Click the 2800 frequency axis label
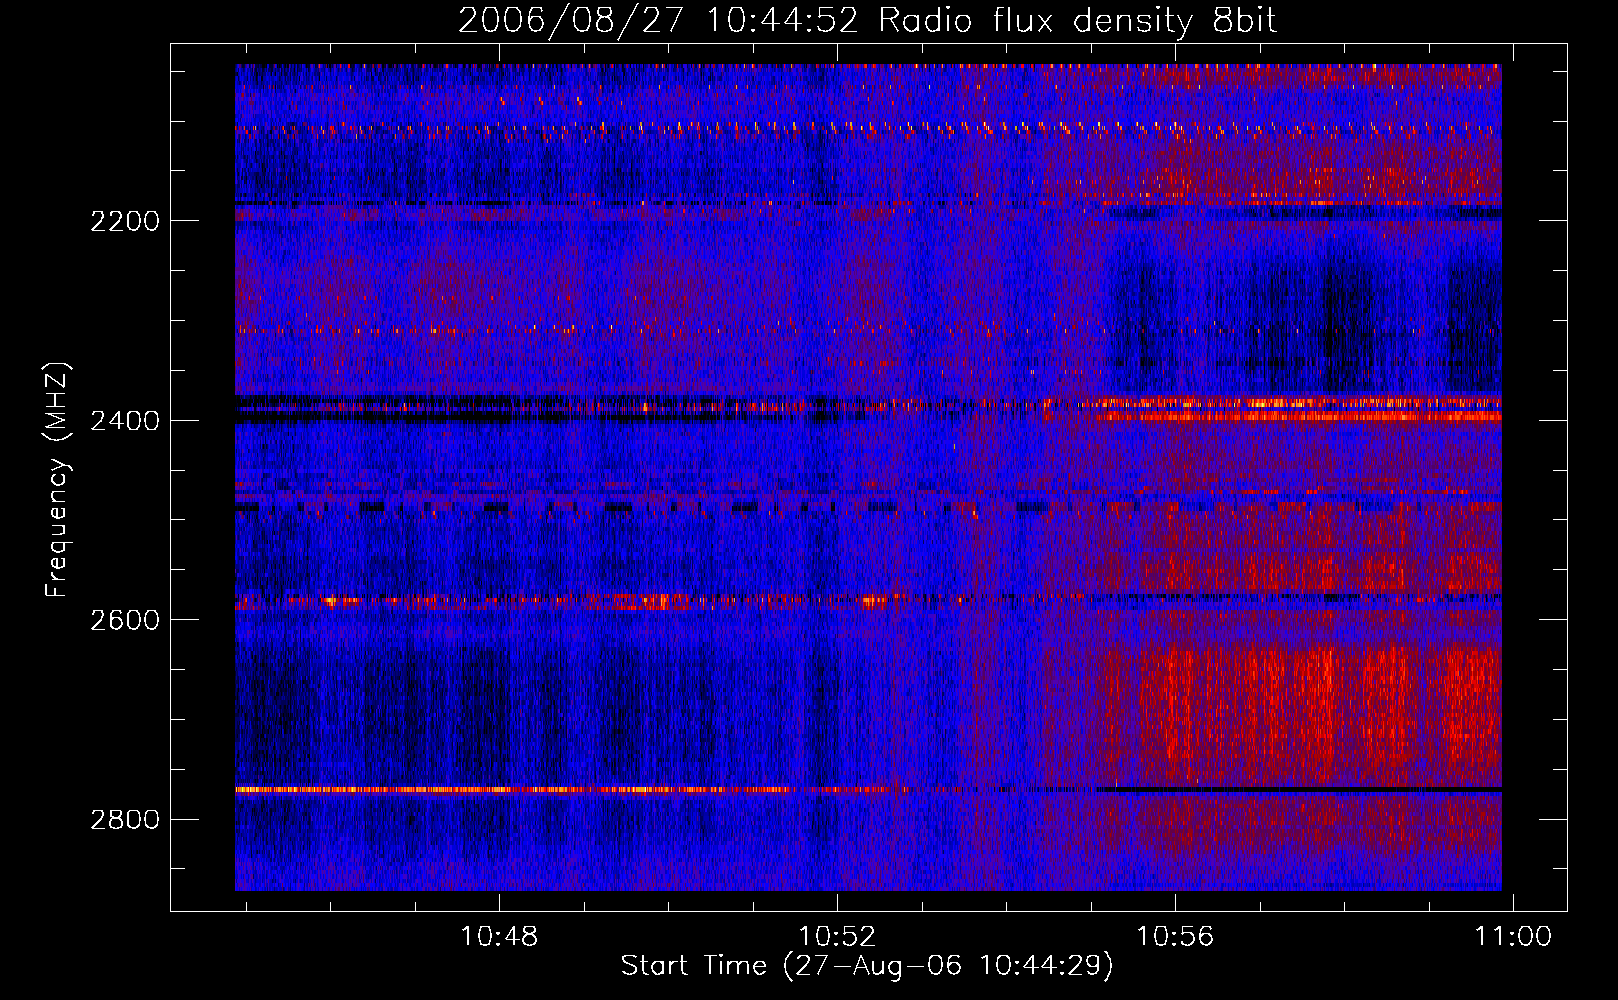Viewport: 1618px width, 1000px height. coord(124,820)
